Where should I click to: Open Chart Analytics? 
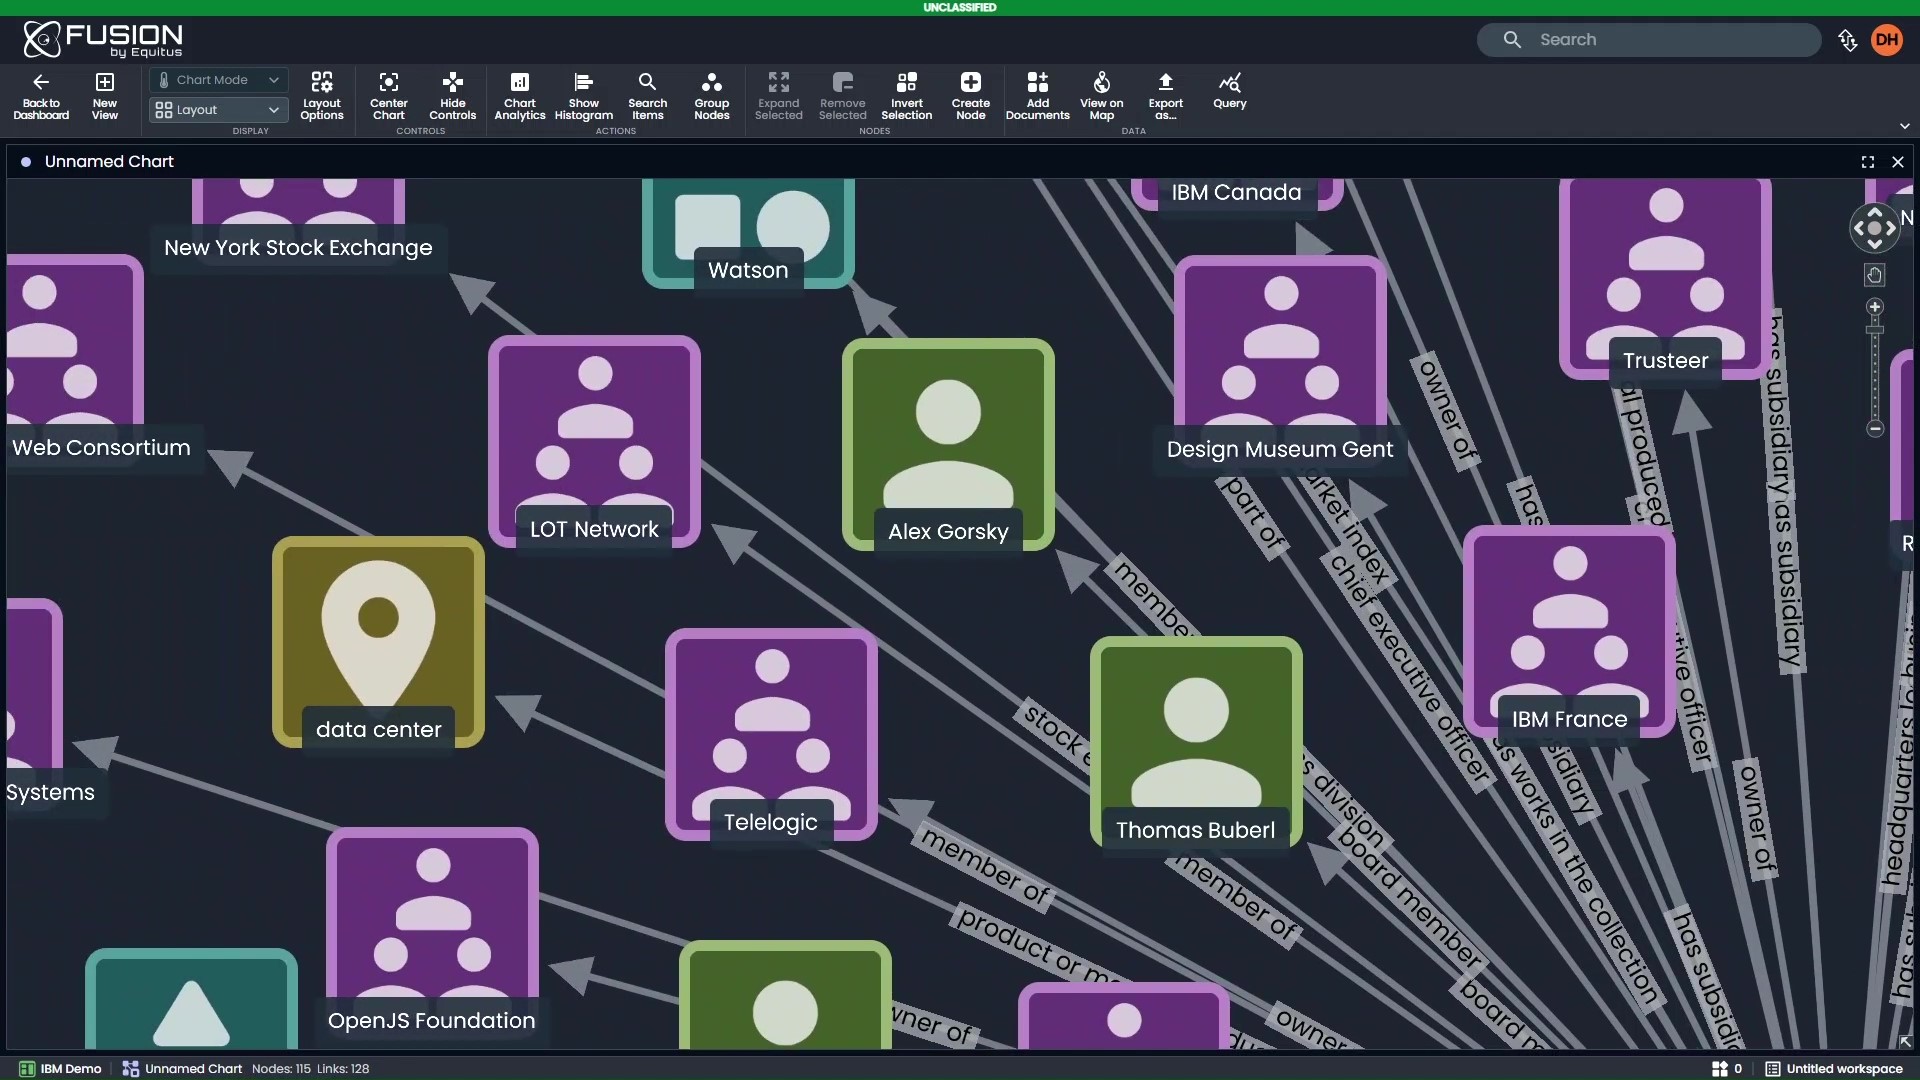pyautogui.click(x=520, y=96)
